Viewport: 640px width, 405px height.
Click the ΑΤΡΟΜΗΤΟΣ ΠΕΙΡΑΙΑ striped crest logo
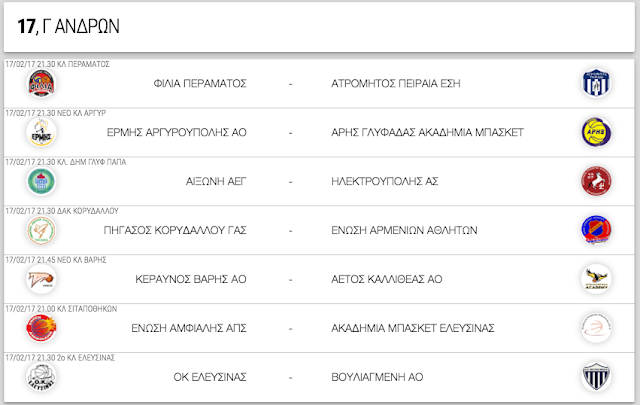pos(596,83)
